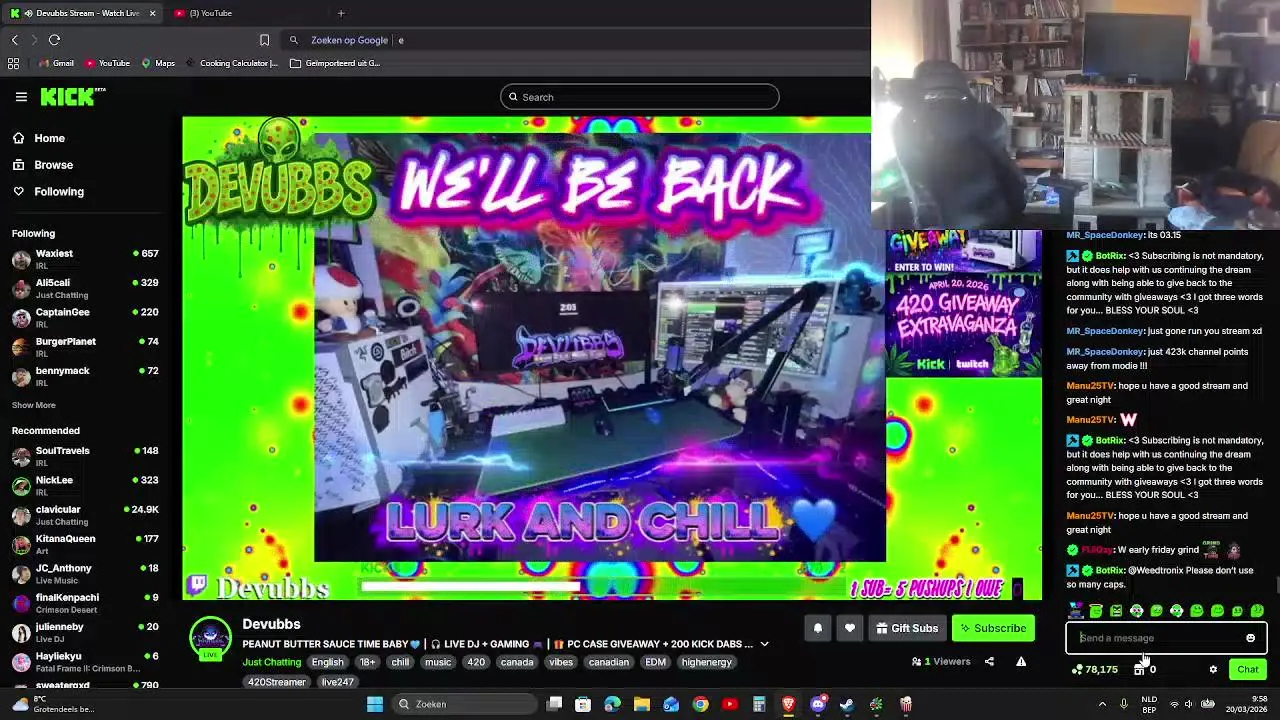Follow Devubbs with the heart button

(849, 628)
